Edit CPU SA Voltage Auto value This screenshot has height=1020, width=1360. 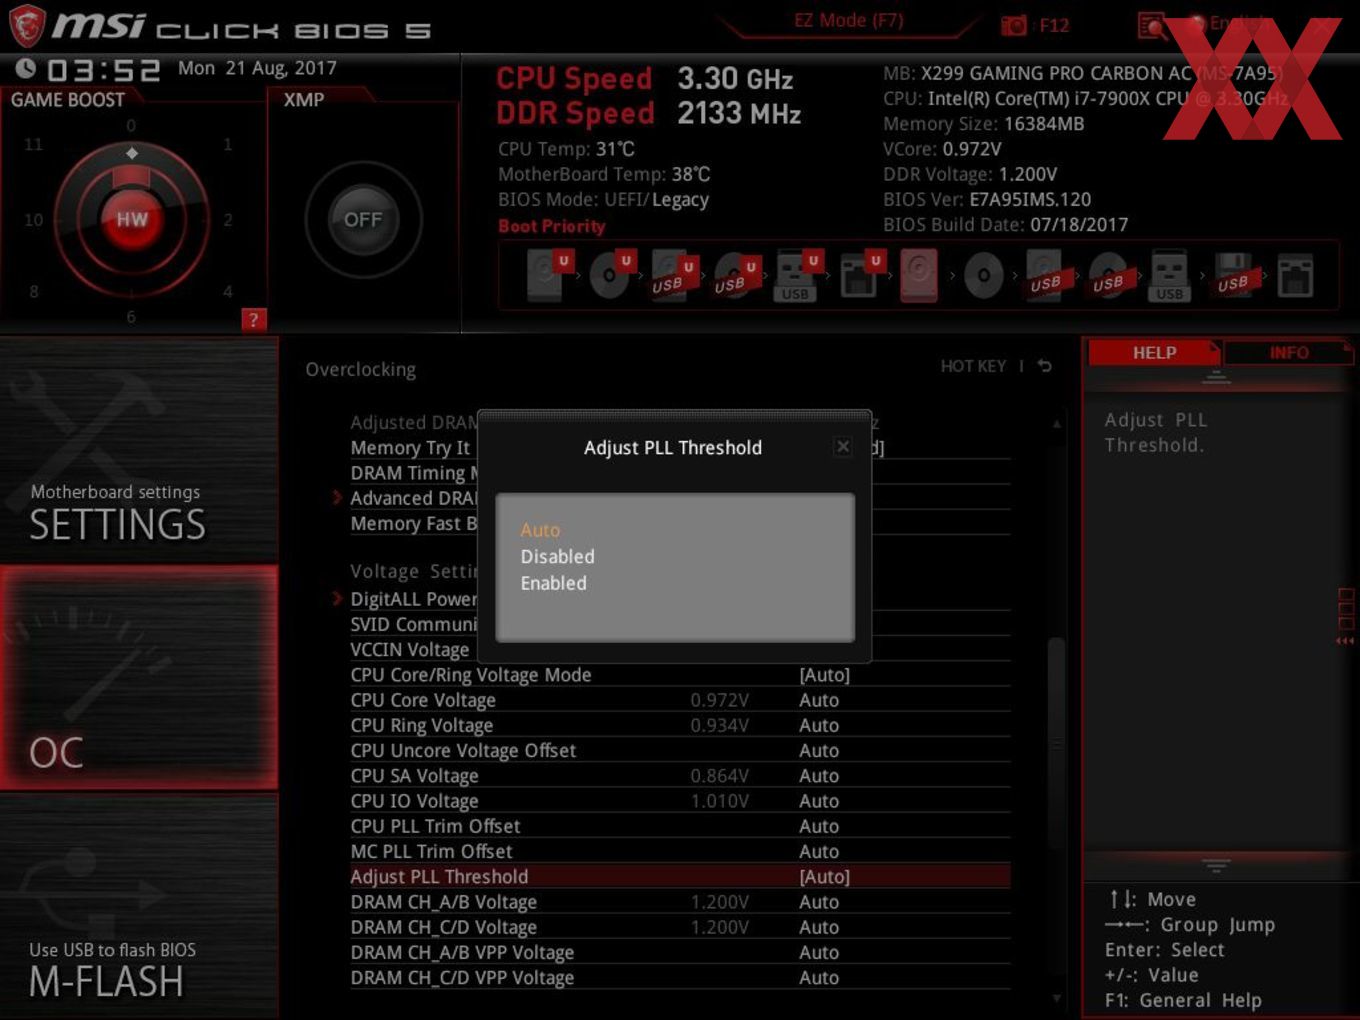818,776
